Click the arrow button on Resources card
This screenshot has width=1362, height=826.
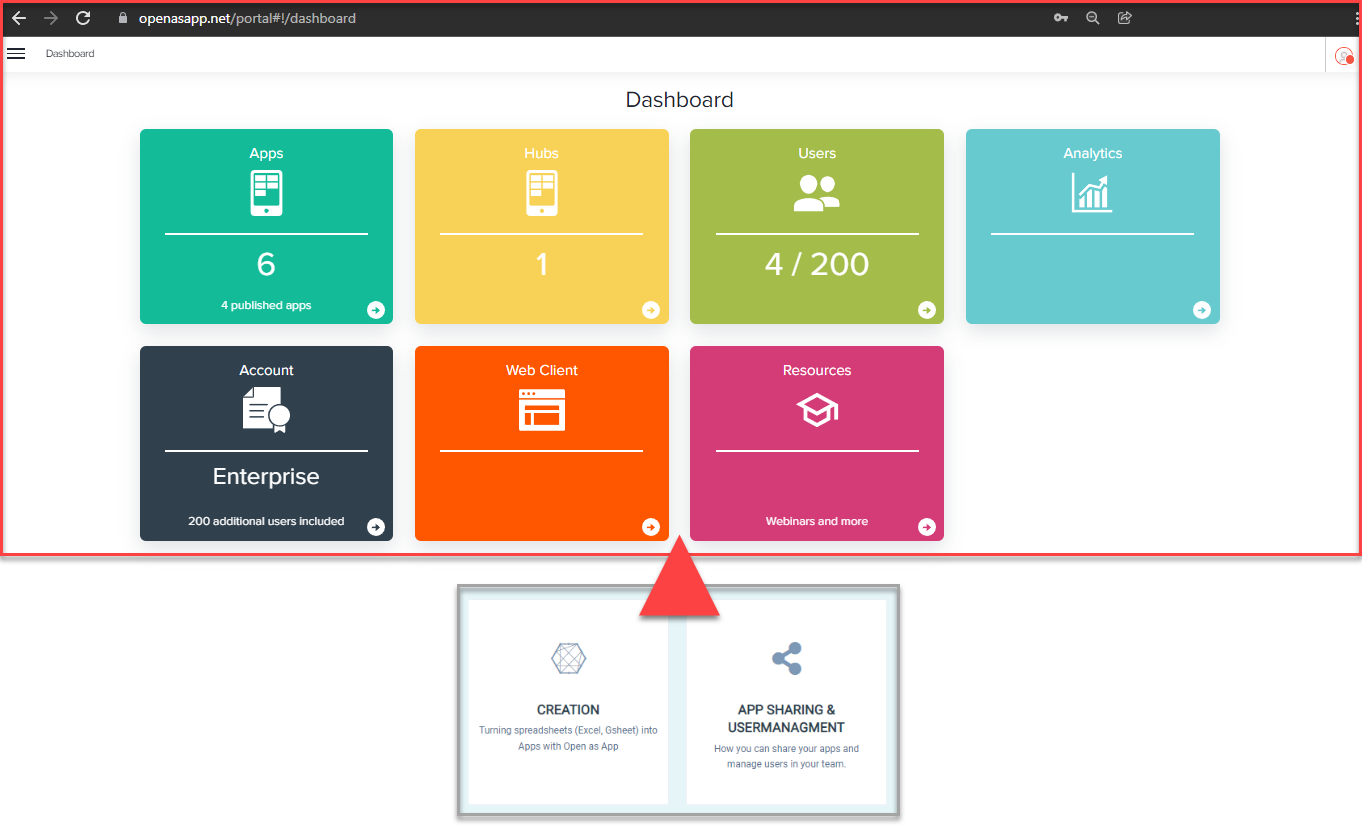927,527
